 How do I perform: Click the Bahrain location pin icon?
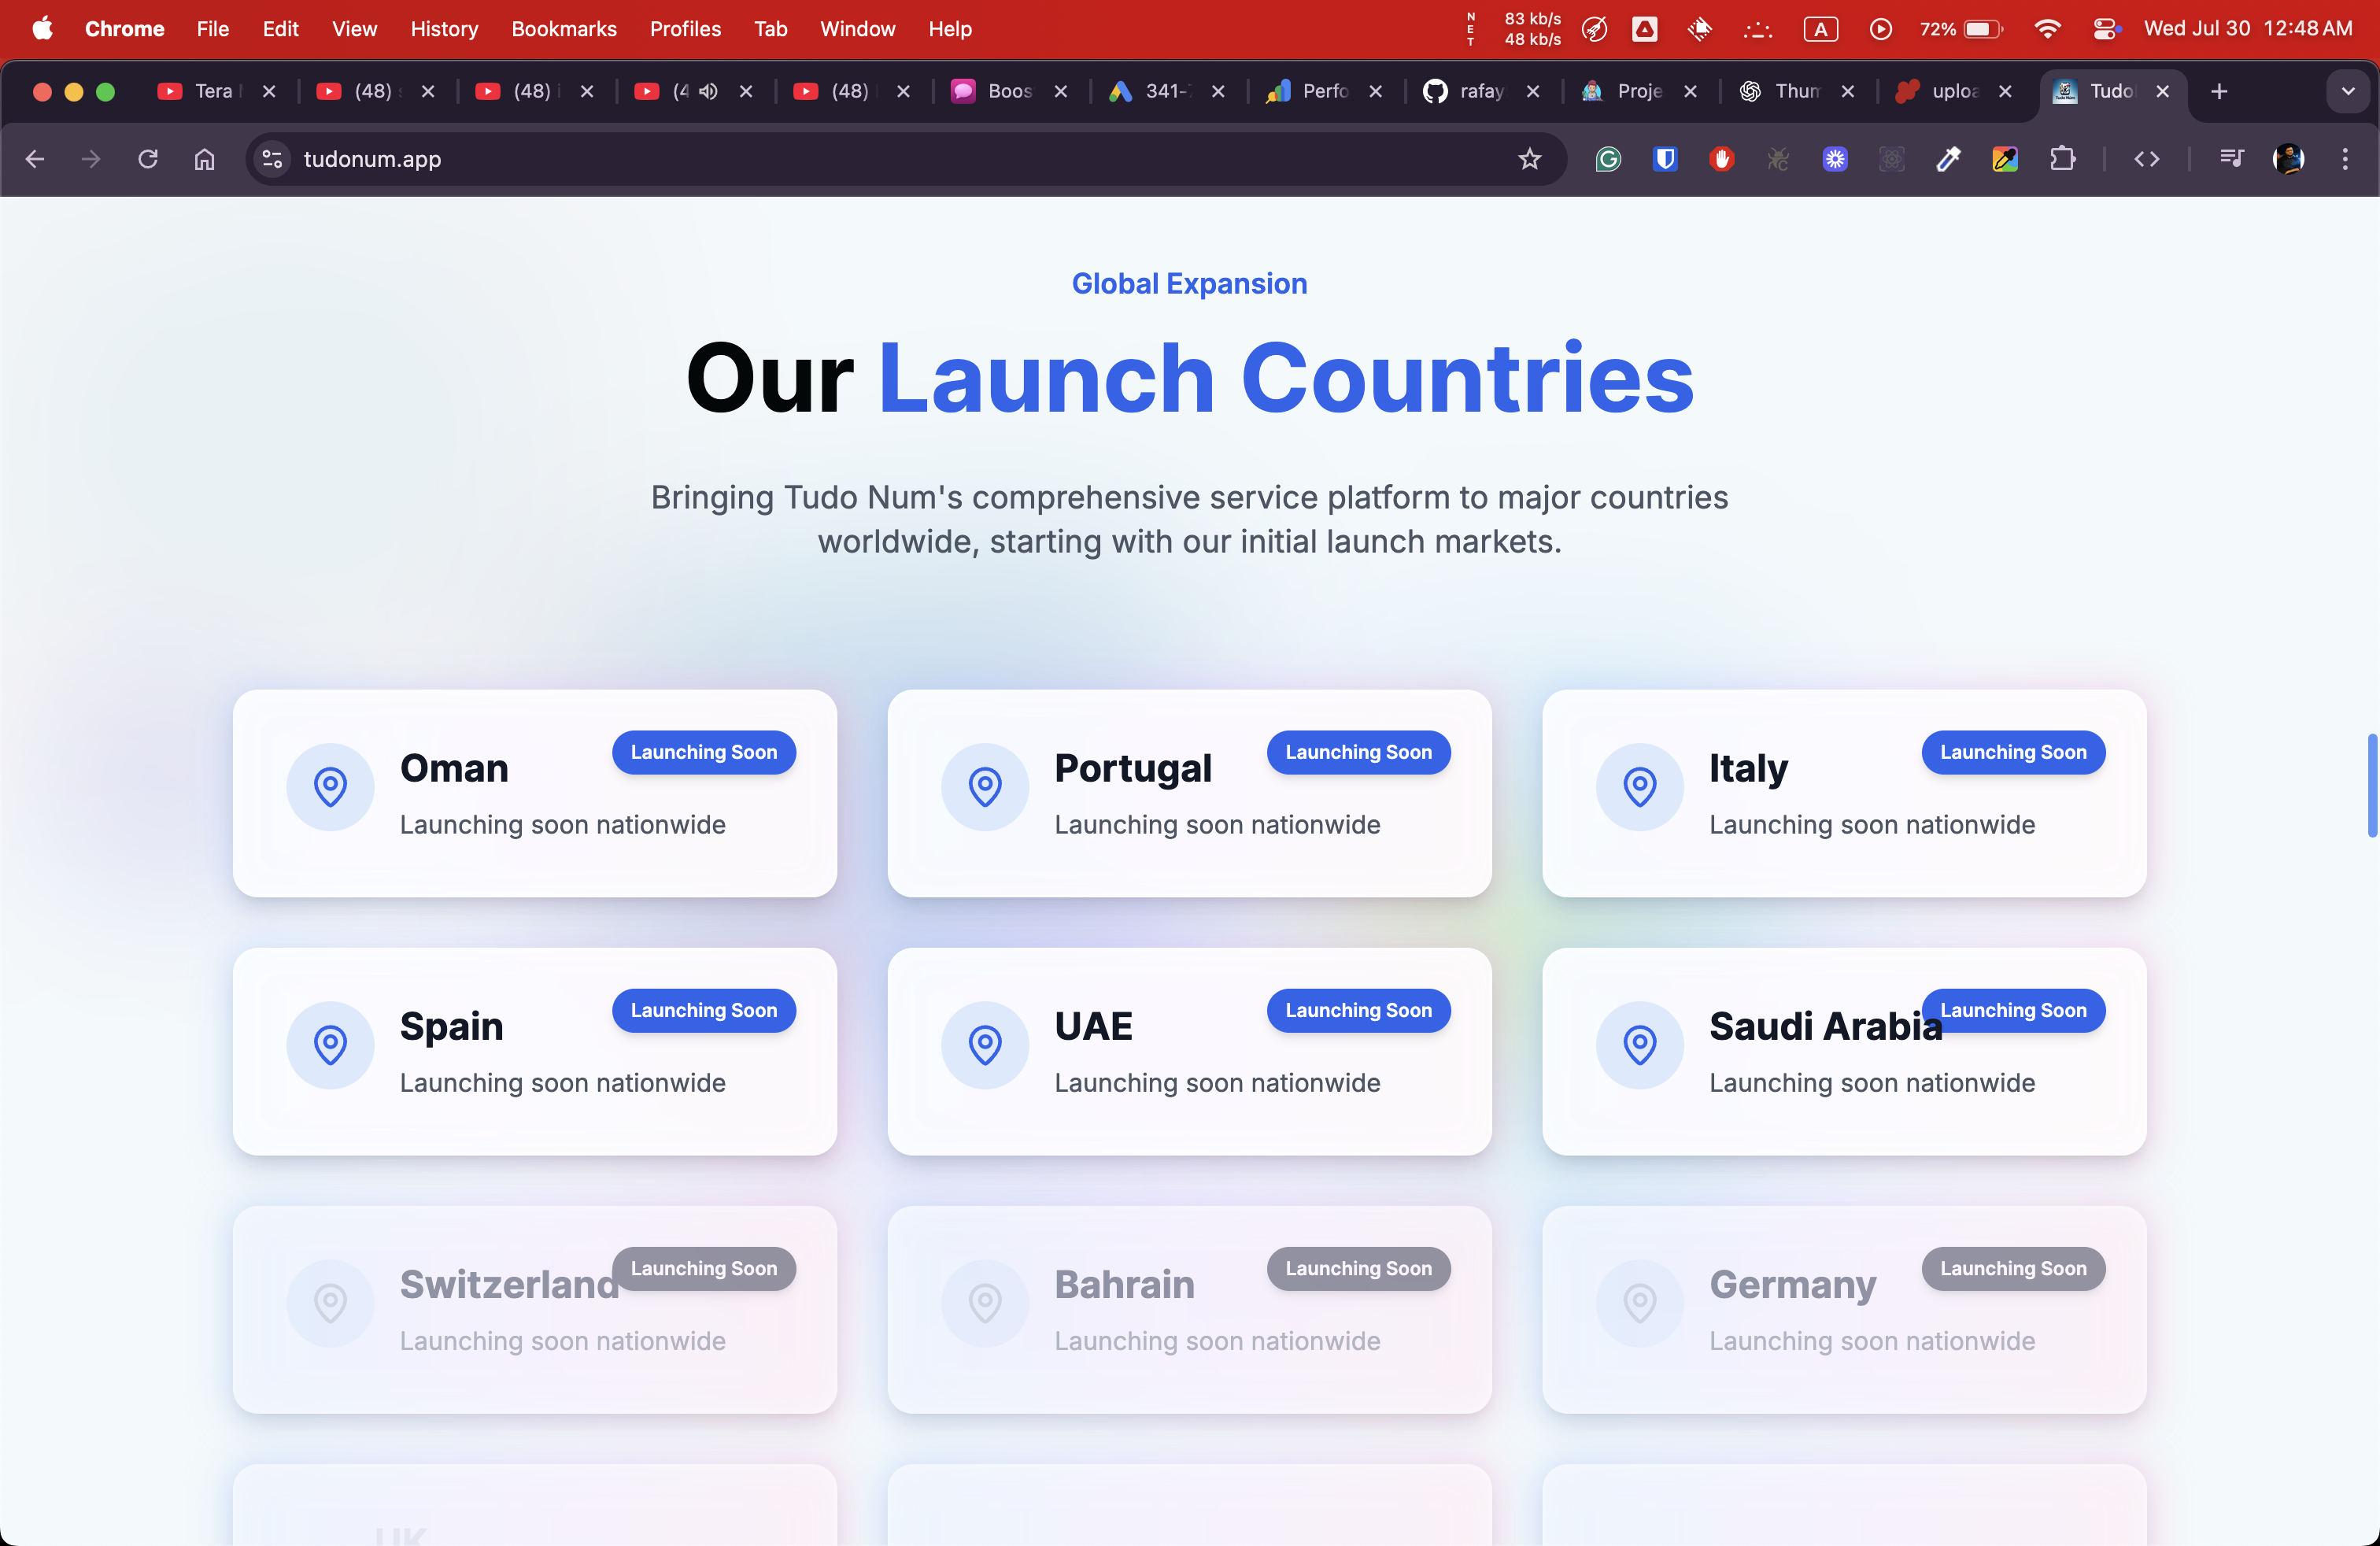(985, 1302)
